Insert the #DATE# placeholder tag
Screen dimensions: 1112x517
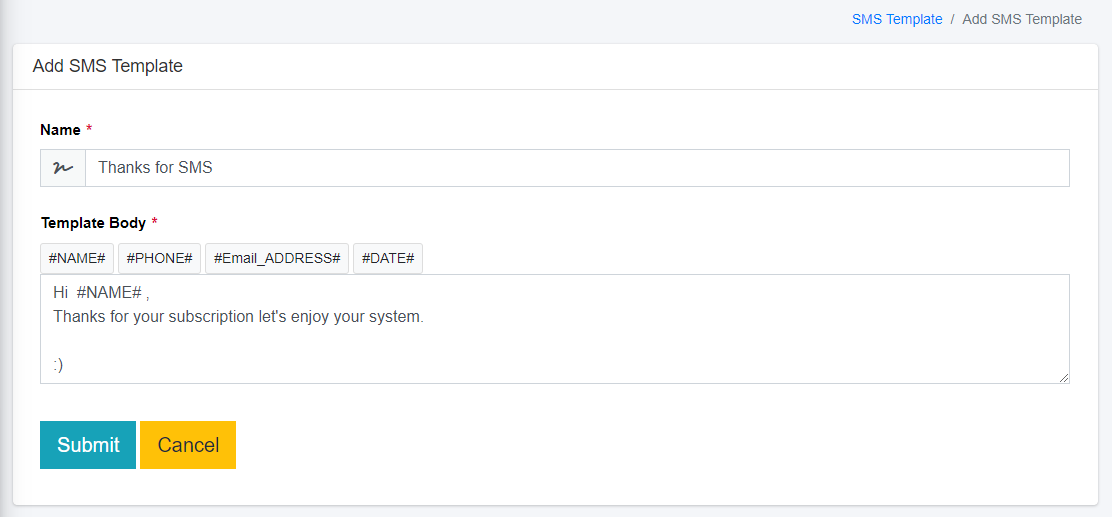click(388, 258)
